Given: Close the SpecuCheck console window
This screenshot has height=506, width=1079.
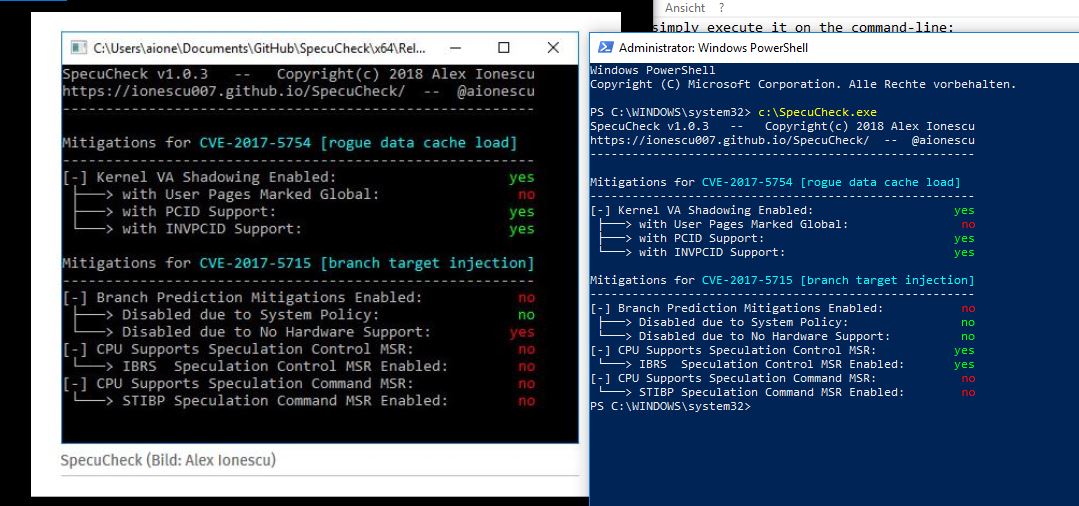Looking at the screenshot, I should [553, 48].
